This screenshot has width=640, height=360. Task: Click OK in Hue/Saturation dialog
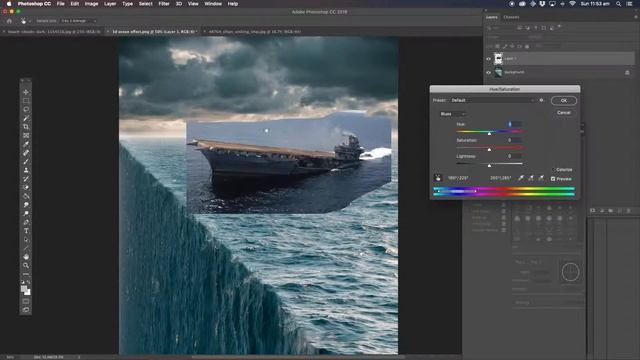pyautogui.click(x=564, y=100)
